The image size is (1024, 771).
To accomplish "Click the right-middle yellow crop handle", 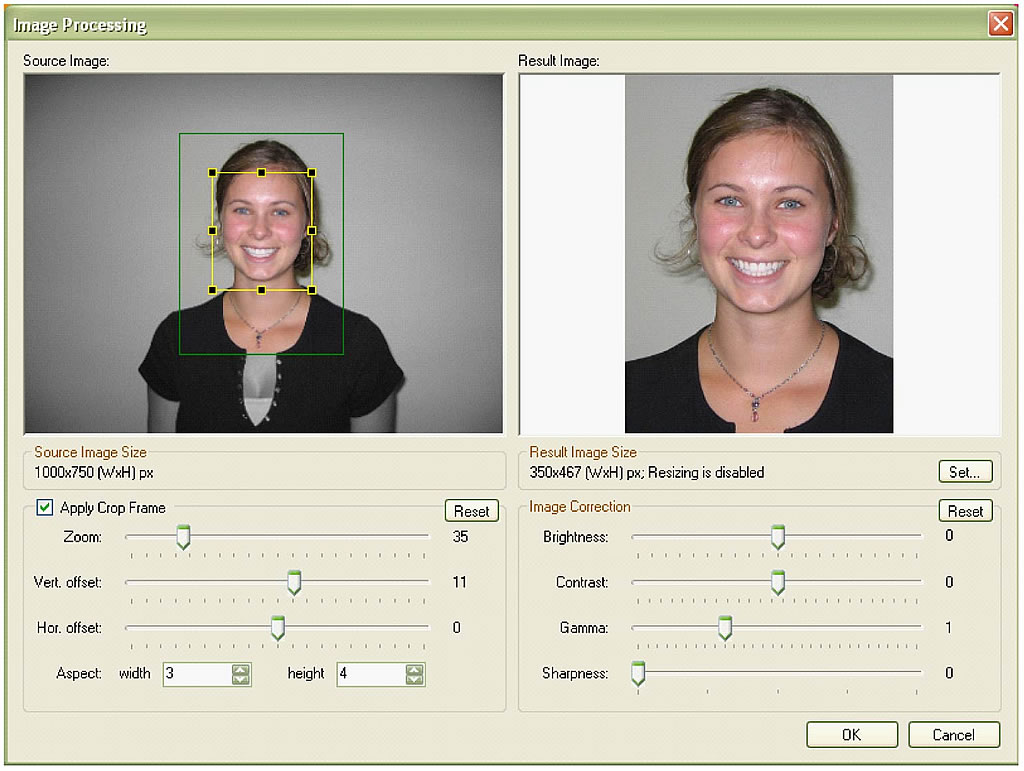I will click(x=312, y=230).
